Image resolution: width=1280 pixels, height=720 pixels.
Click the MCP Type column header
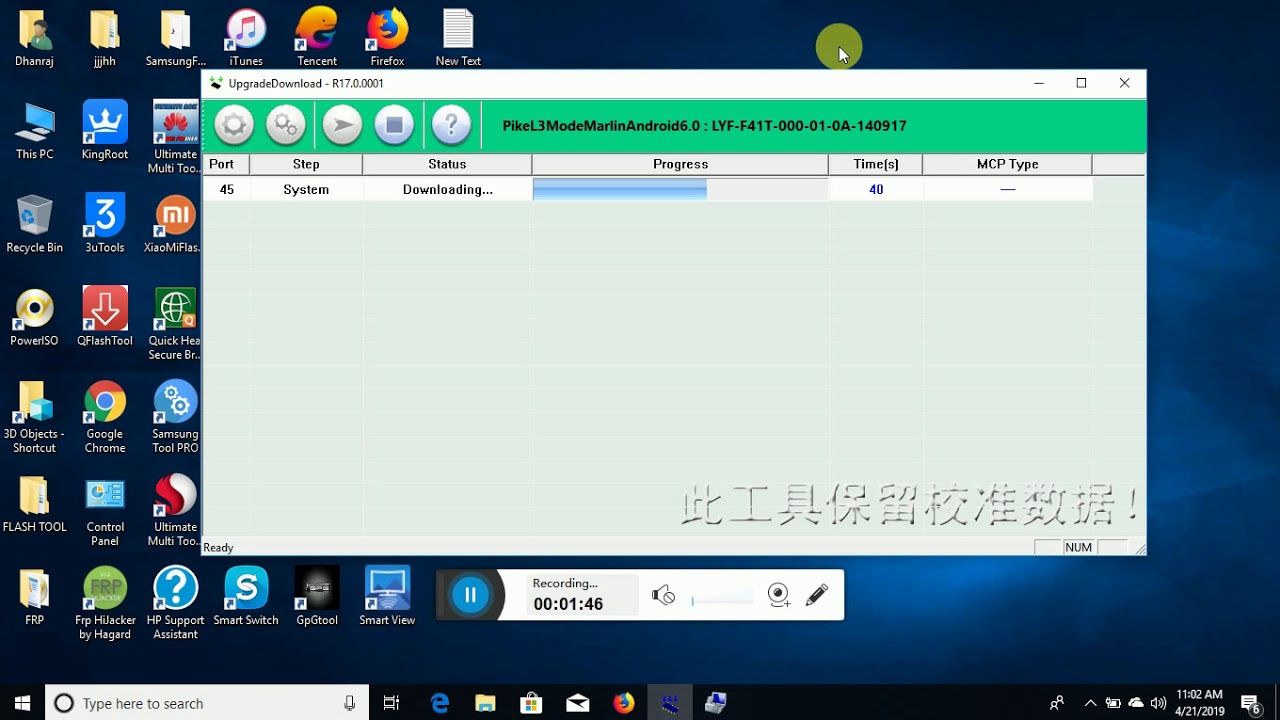tap(1007, 164)
